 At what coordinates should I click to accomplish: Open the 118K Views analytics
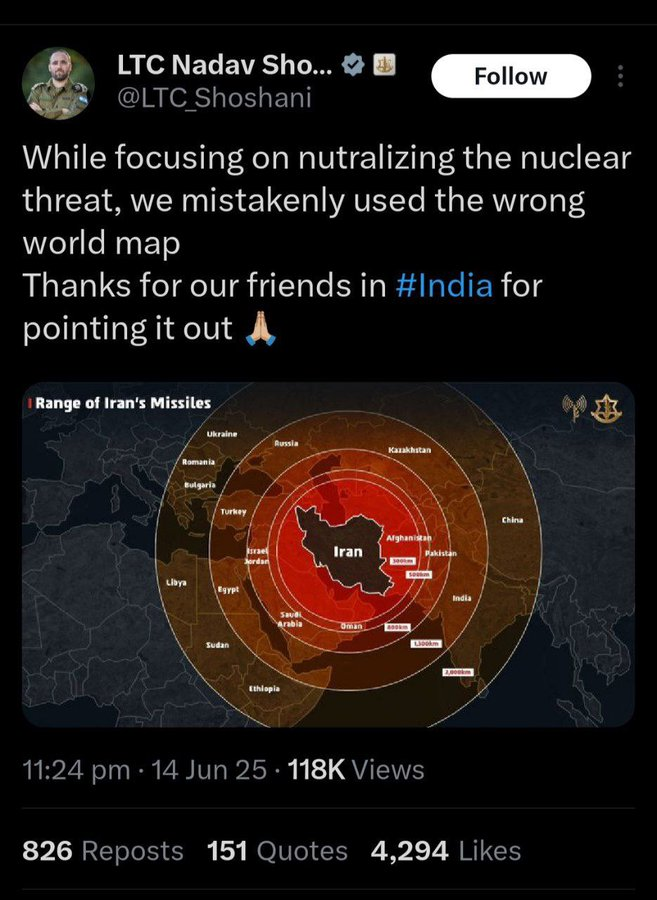click(x=356, y=770)
